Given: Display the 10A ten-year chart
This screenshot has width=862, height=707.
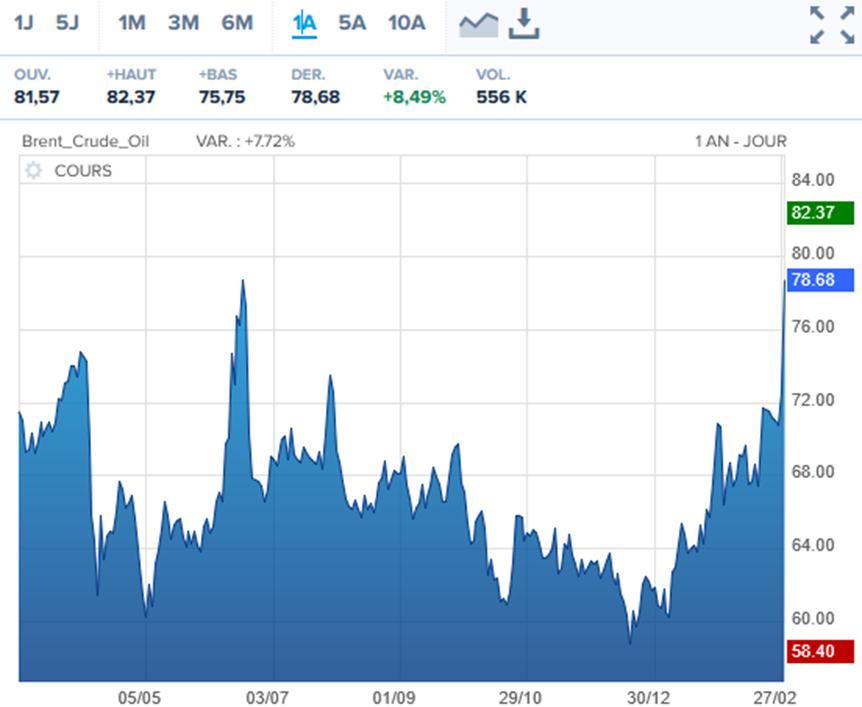Looking at the screenshot, I should click(406, 23).
